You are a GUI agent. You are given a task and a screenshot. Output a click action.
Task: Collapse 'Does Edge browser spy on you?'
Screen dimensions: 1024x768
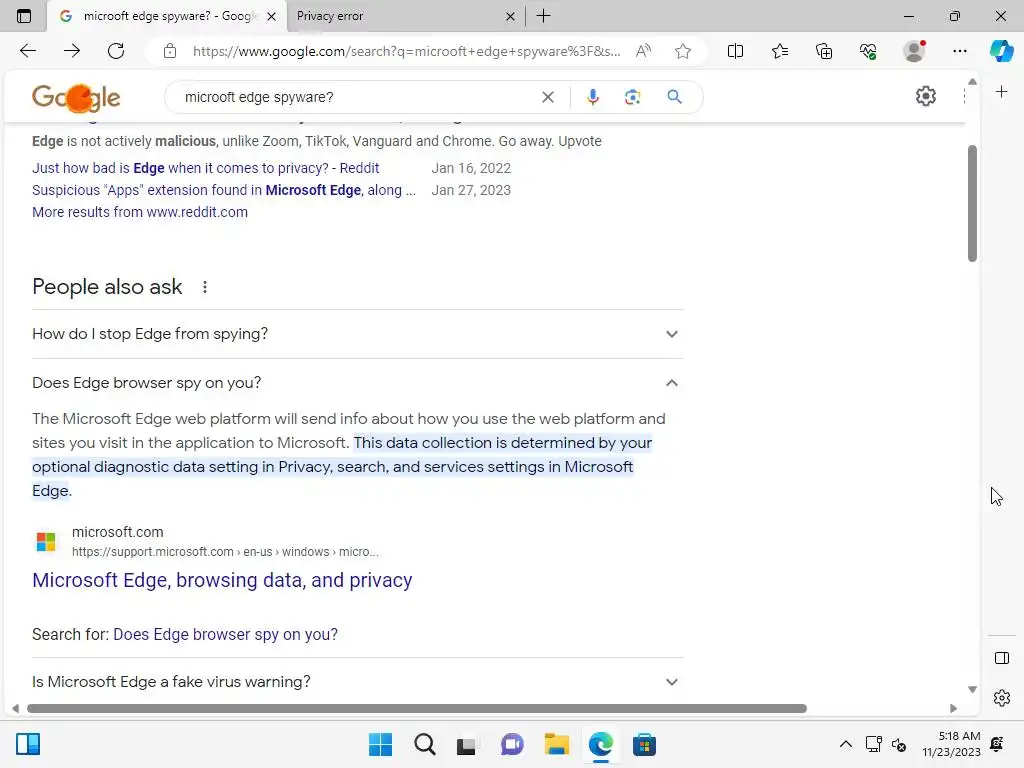tap(358, 383)
